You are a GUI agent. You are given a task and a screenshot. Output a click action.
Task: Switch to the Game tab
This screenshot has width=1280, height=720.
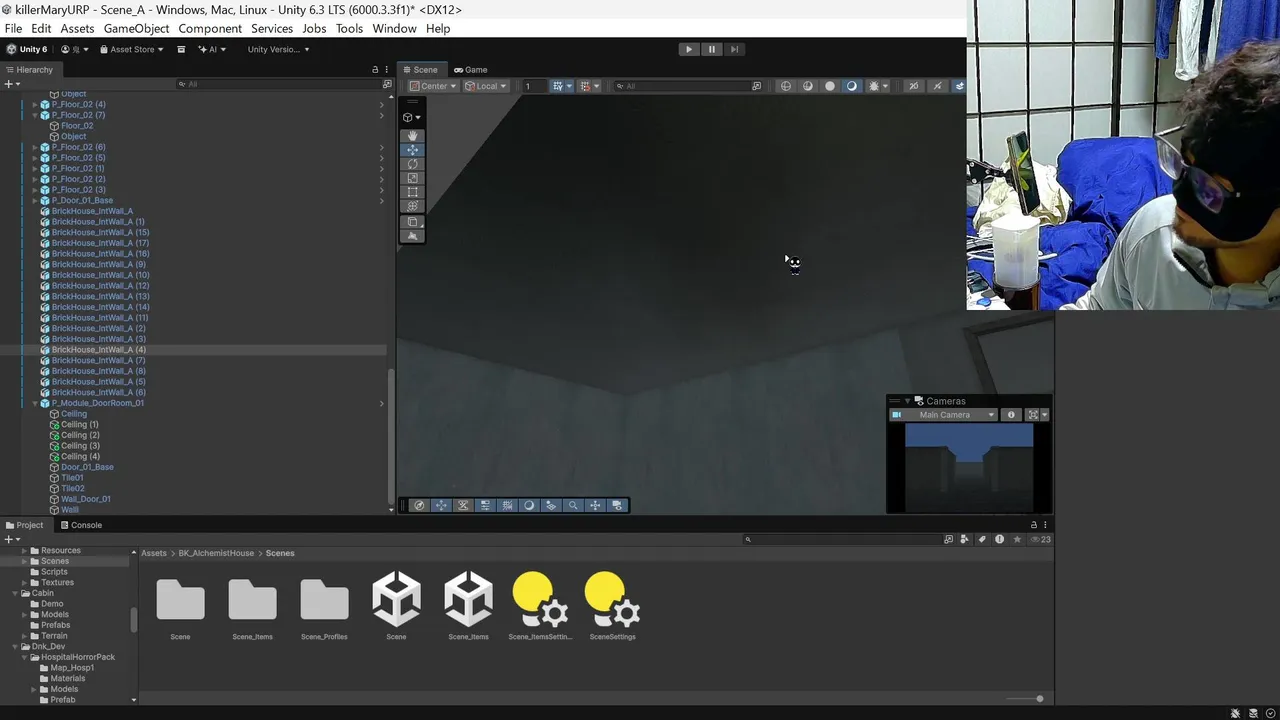(x=470, y=70)
